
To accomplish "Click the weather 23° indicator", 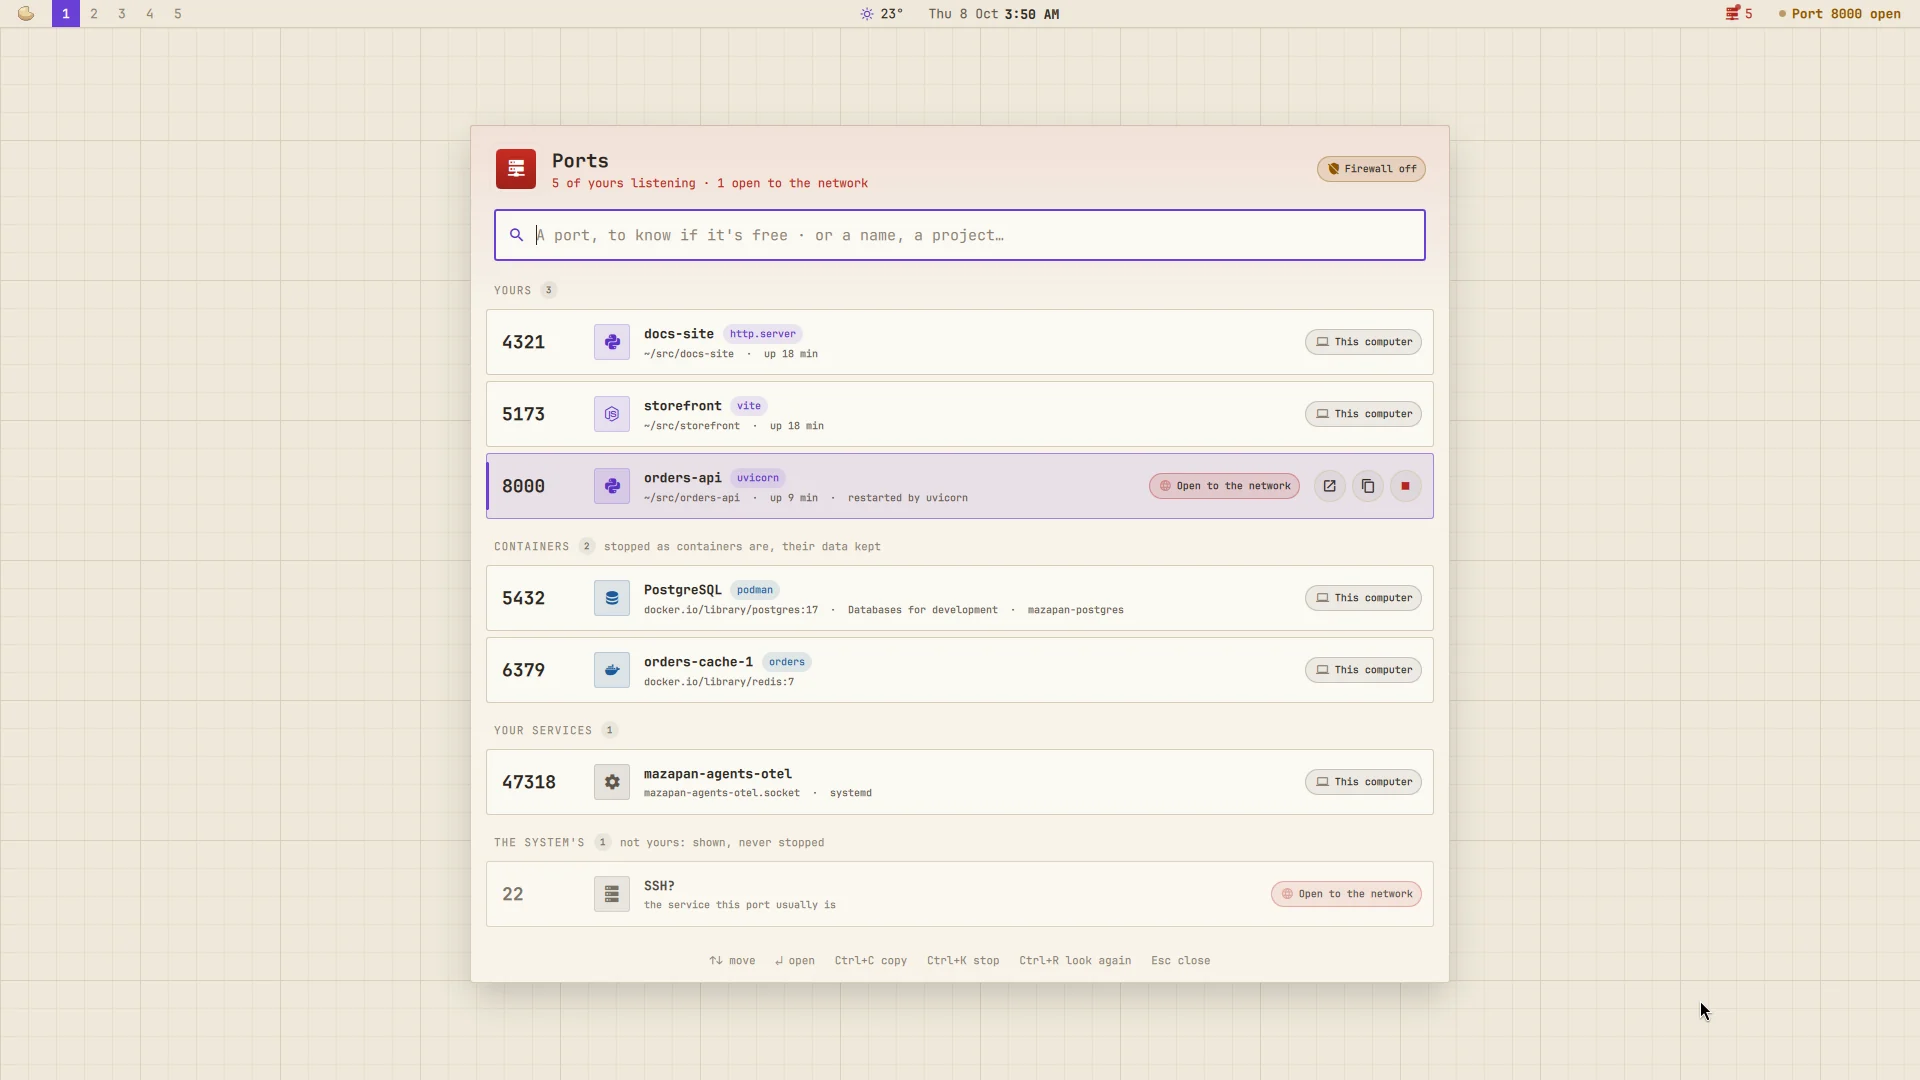I will point(882,14).
